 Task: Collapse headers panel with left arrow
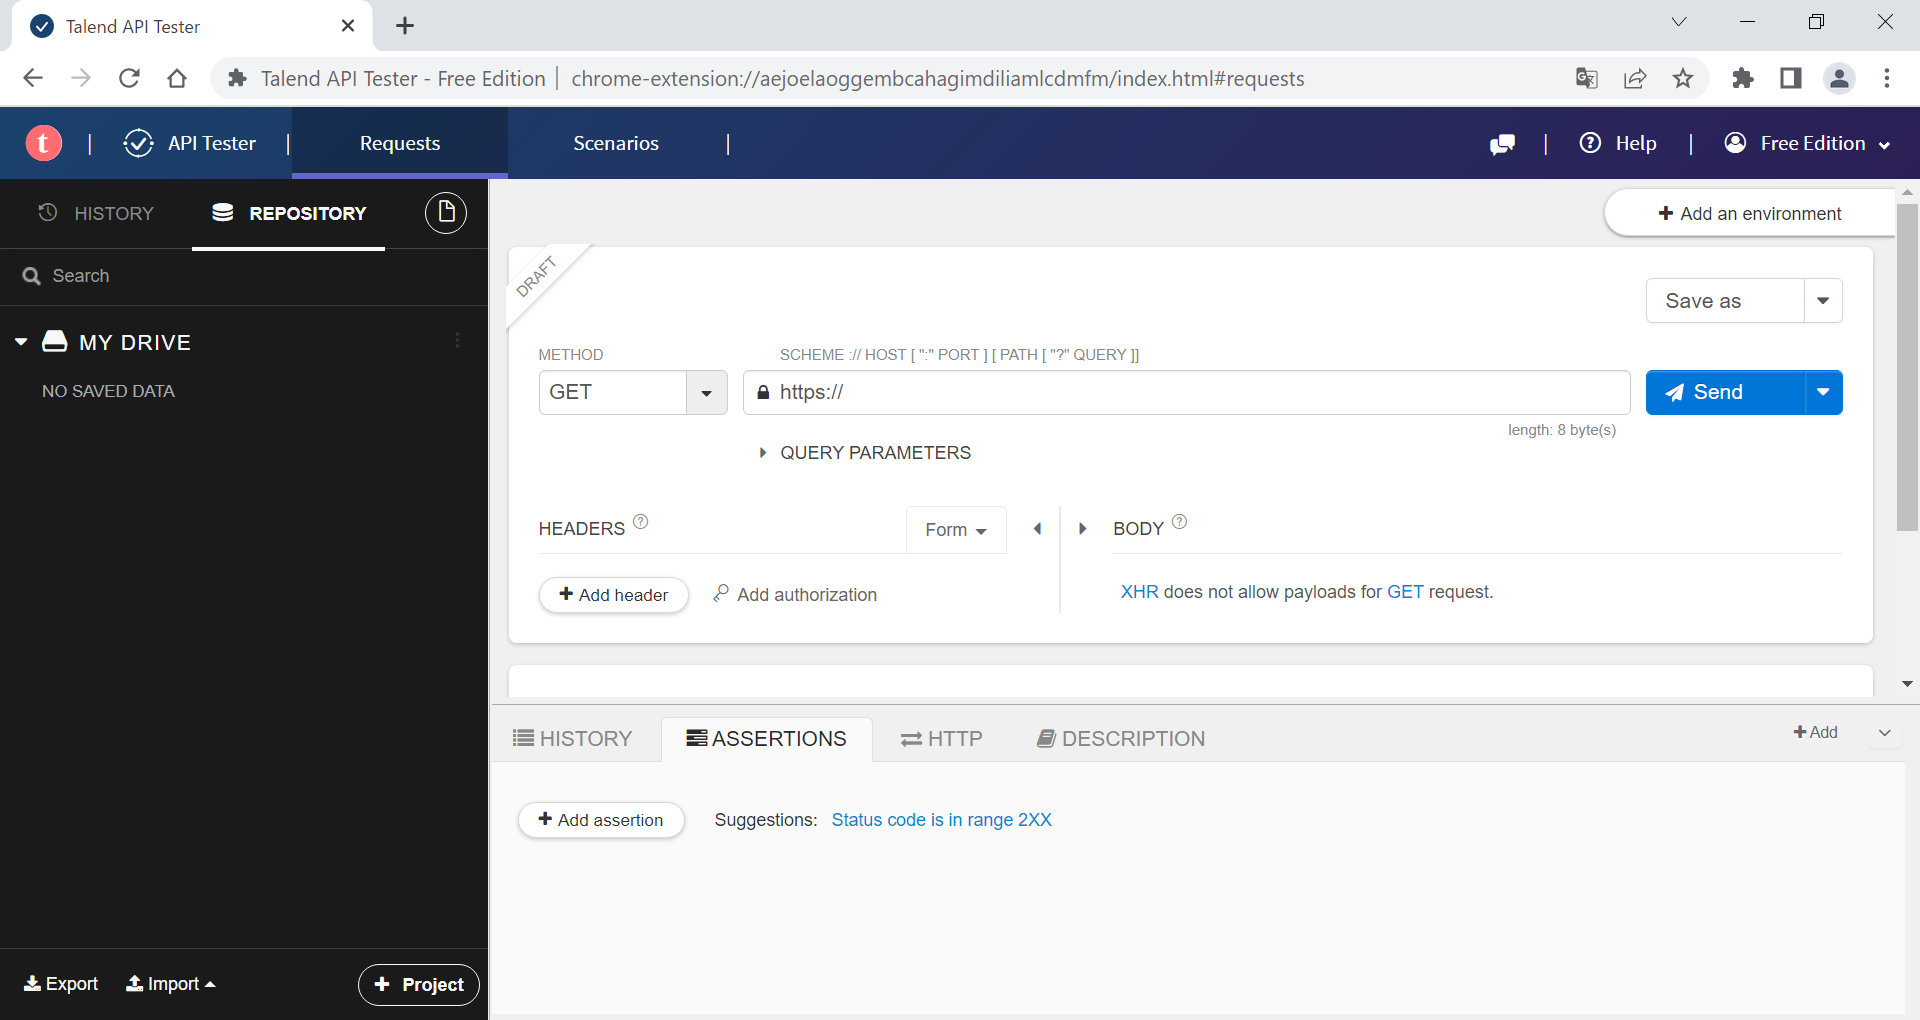[1037, 529]
